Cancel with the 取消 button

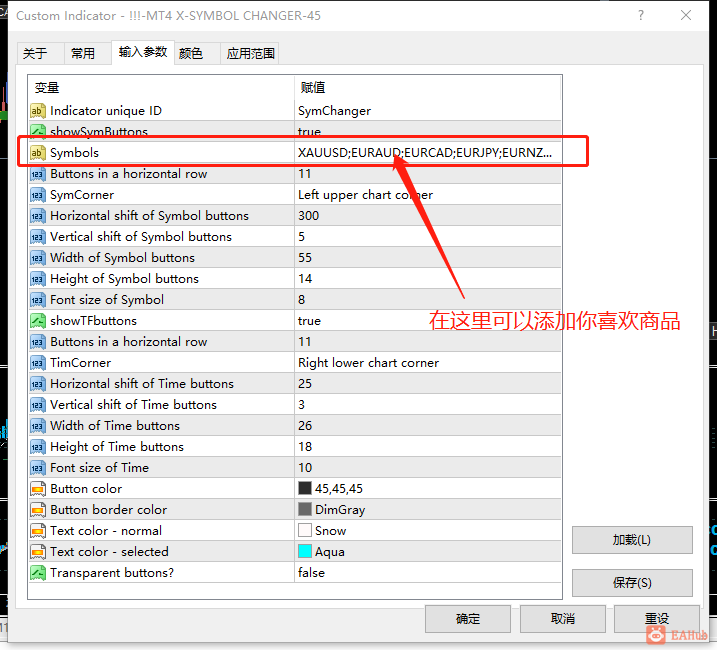(x=562, y=619)
